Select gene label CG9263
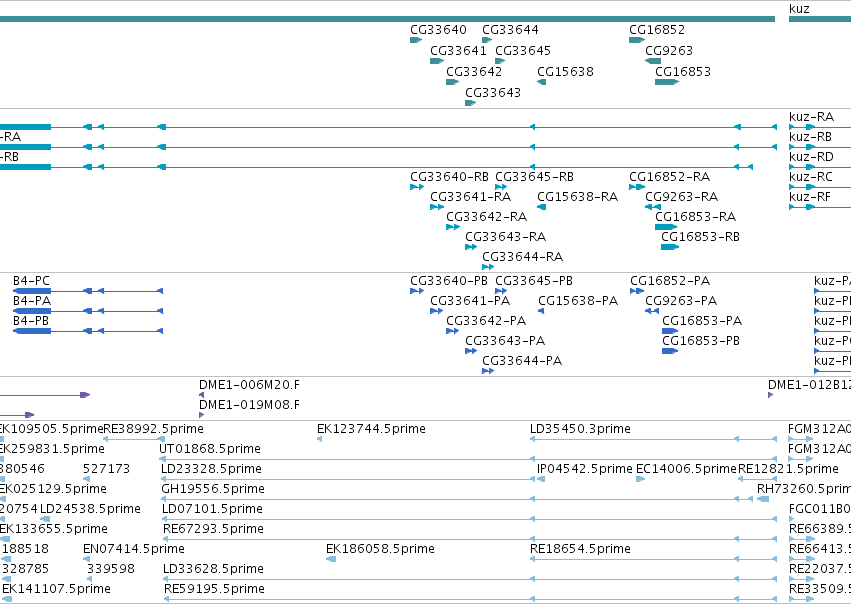 669,50
